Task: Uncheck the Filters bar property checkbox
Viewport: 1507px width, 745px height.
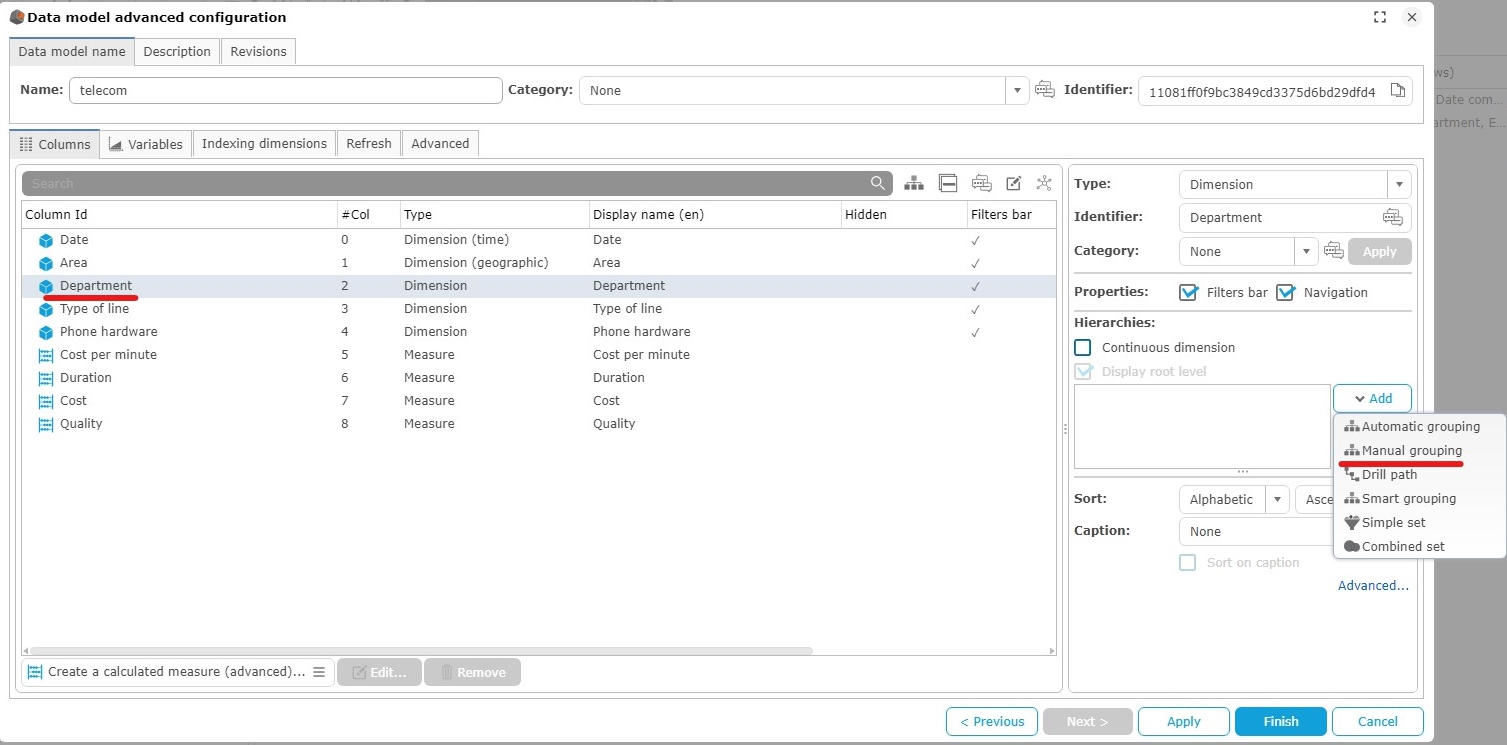Action: [1188, 292]
